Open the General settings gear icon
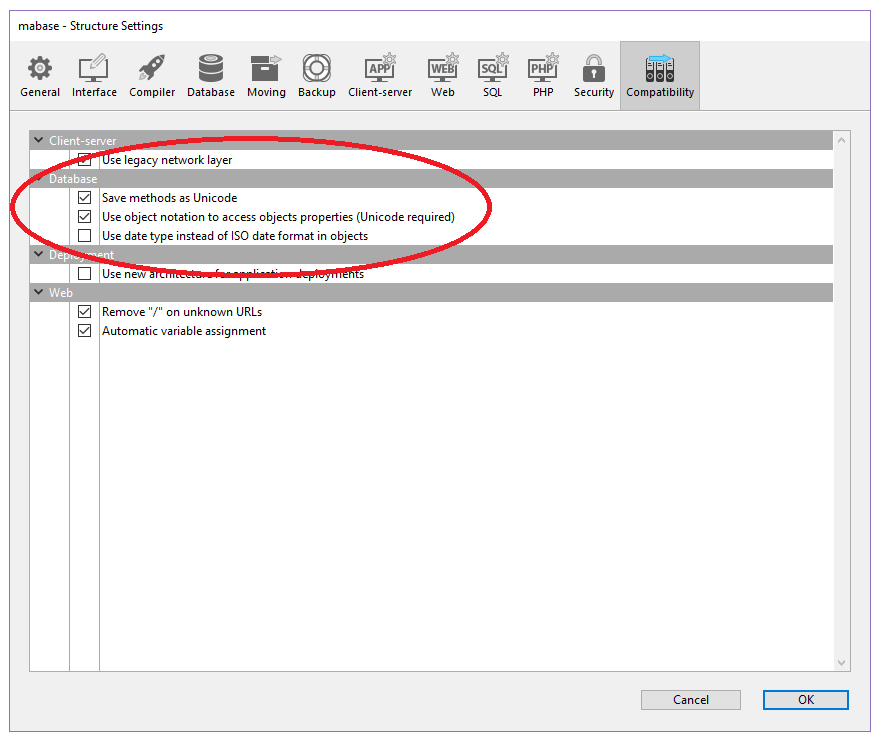 pyautogui.click(x=40, y=70)
